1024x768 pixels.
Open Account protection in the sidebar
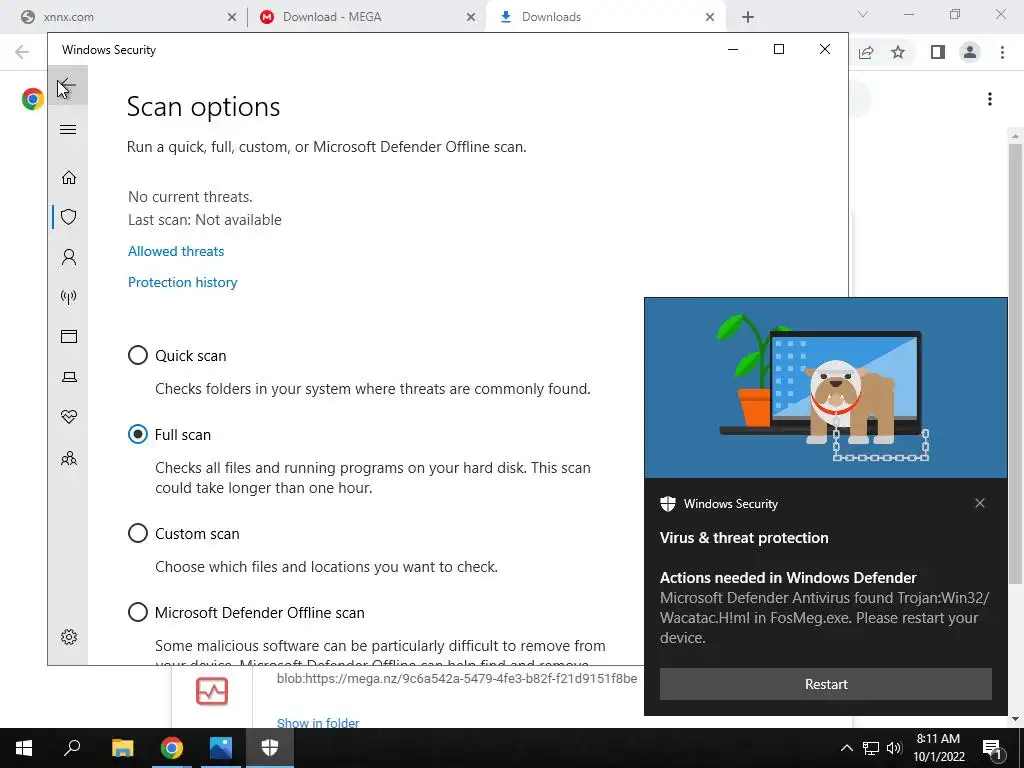(69, 257)
